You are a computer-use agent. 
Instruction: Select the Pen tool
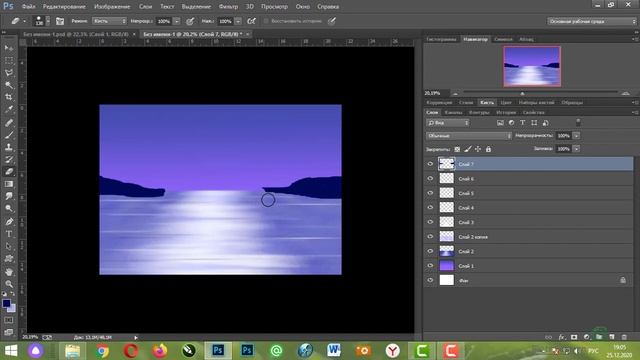point(9,222)
